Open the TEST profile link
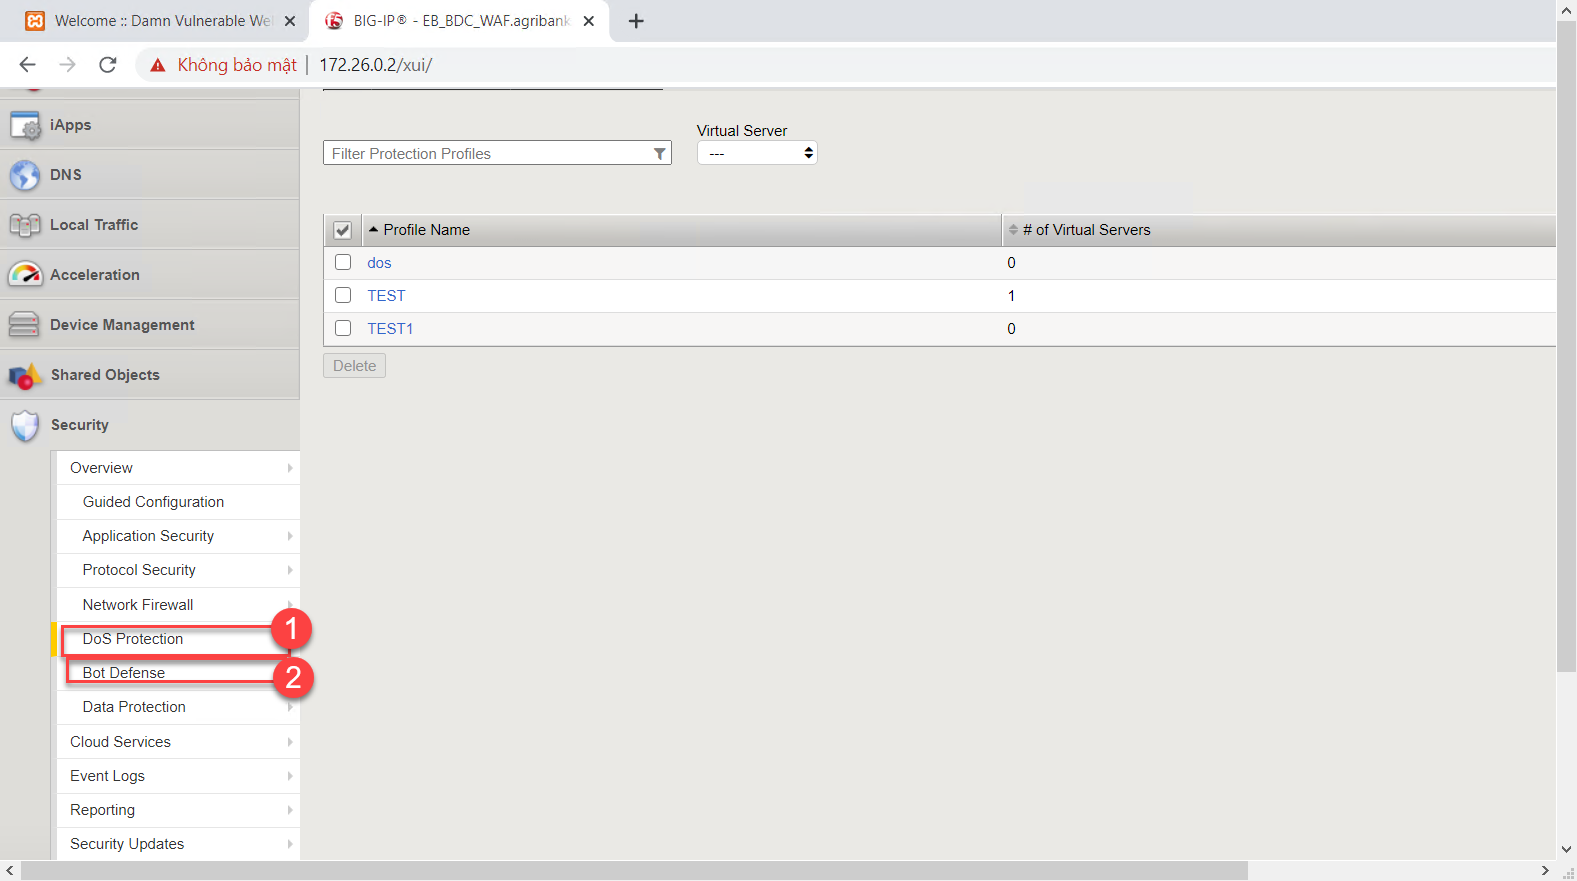This screenshot has height=881, width=1577. 386,296
